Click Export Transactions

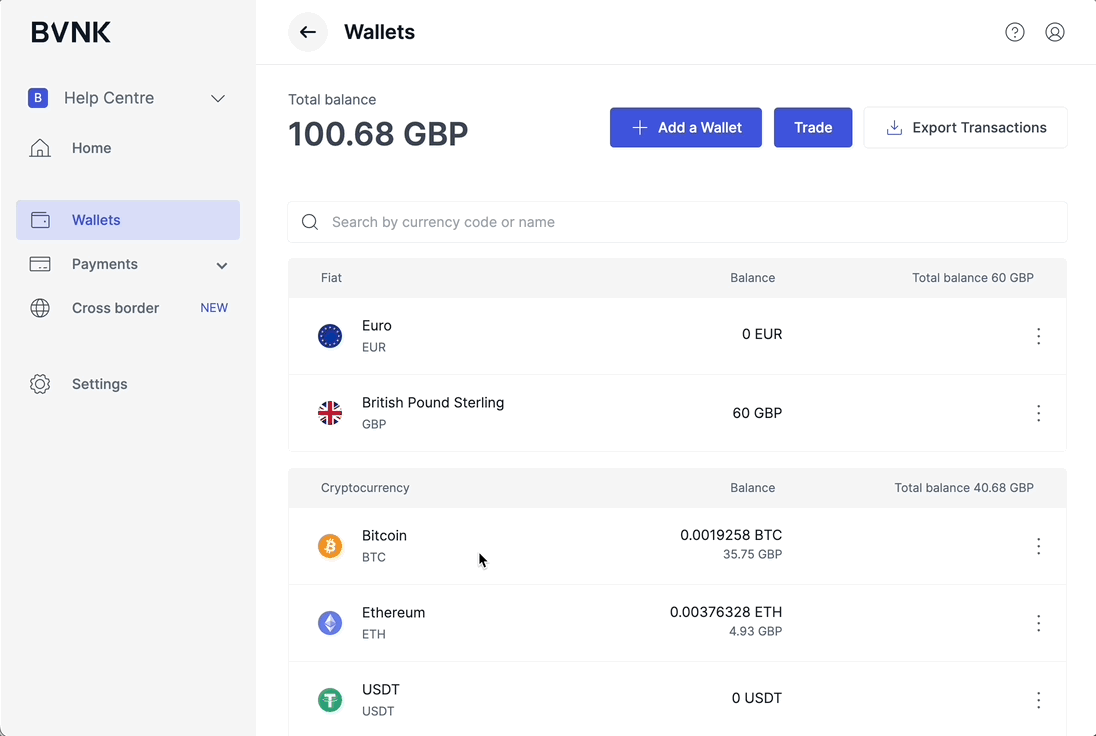[964, 127]
